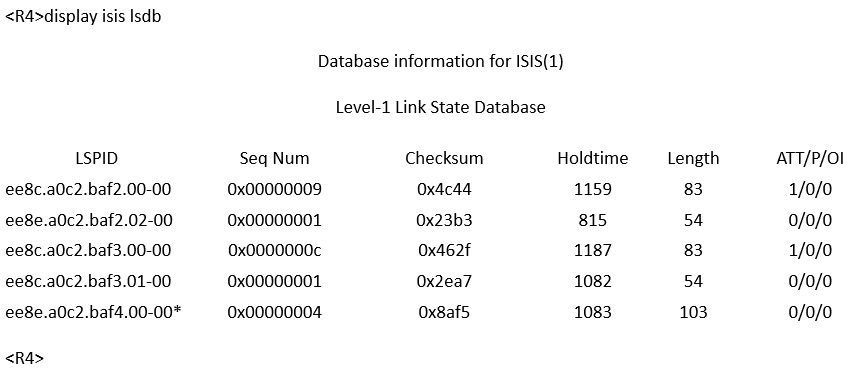850x373 pixels.
Task: Click holdtime value 1083
Action: 593,312
